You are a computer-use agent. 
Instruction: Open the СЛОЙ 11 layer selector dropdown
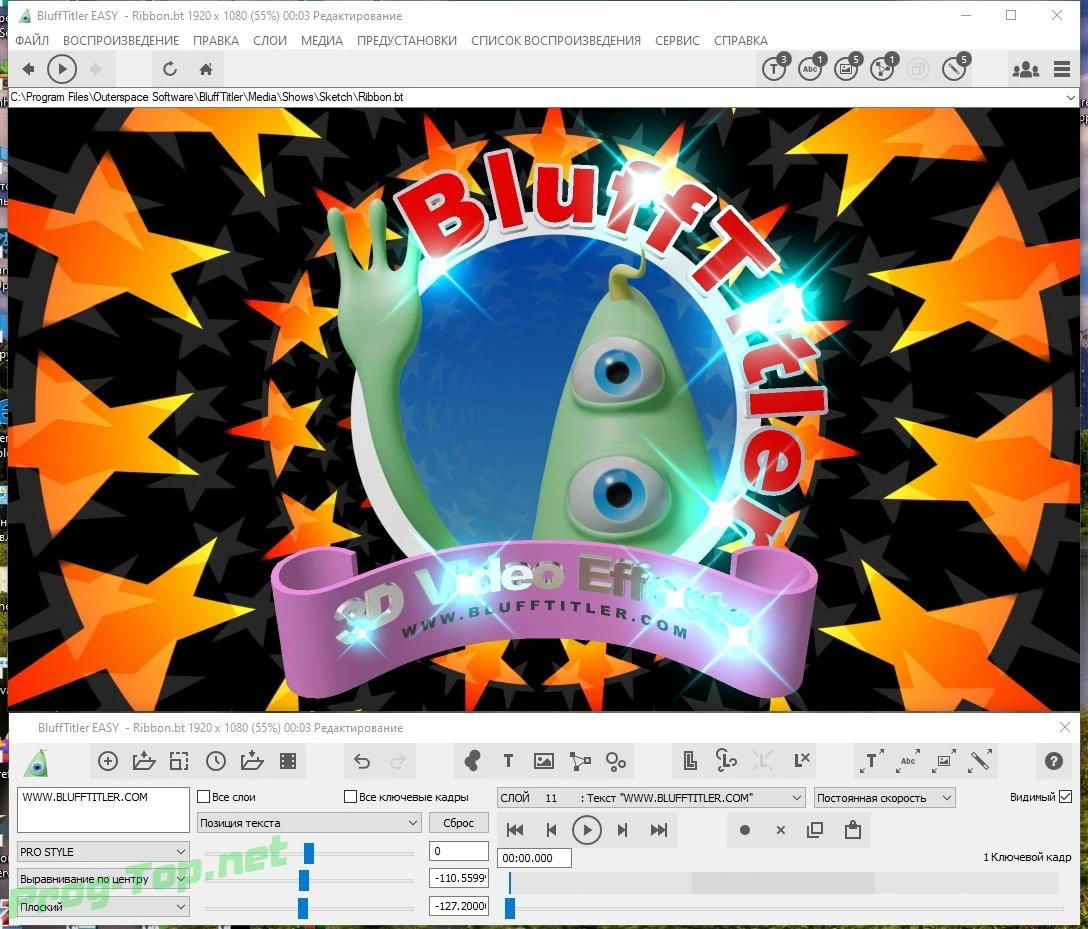pos(651,798)
